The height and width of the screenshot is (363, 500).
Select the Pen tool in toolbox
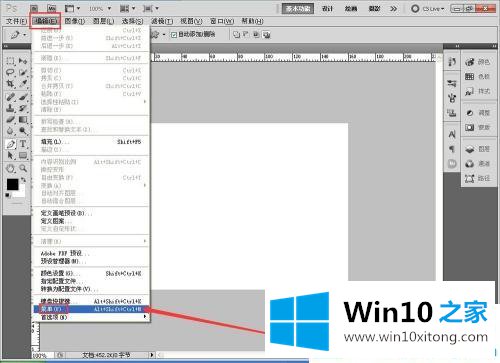pyautogui.click(x=10, y=144)
